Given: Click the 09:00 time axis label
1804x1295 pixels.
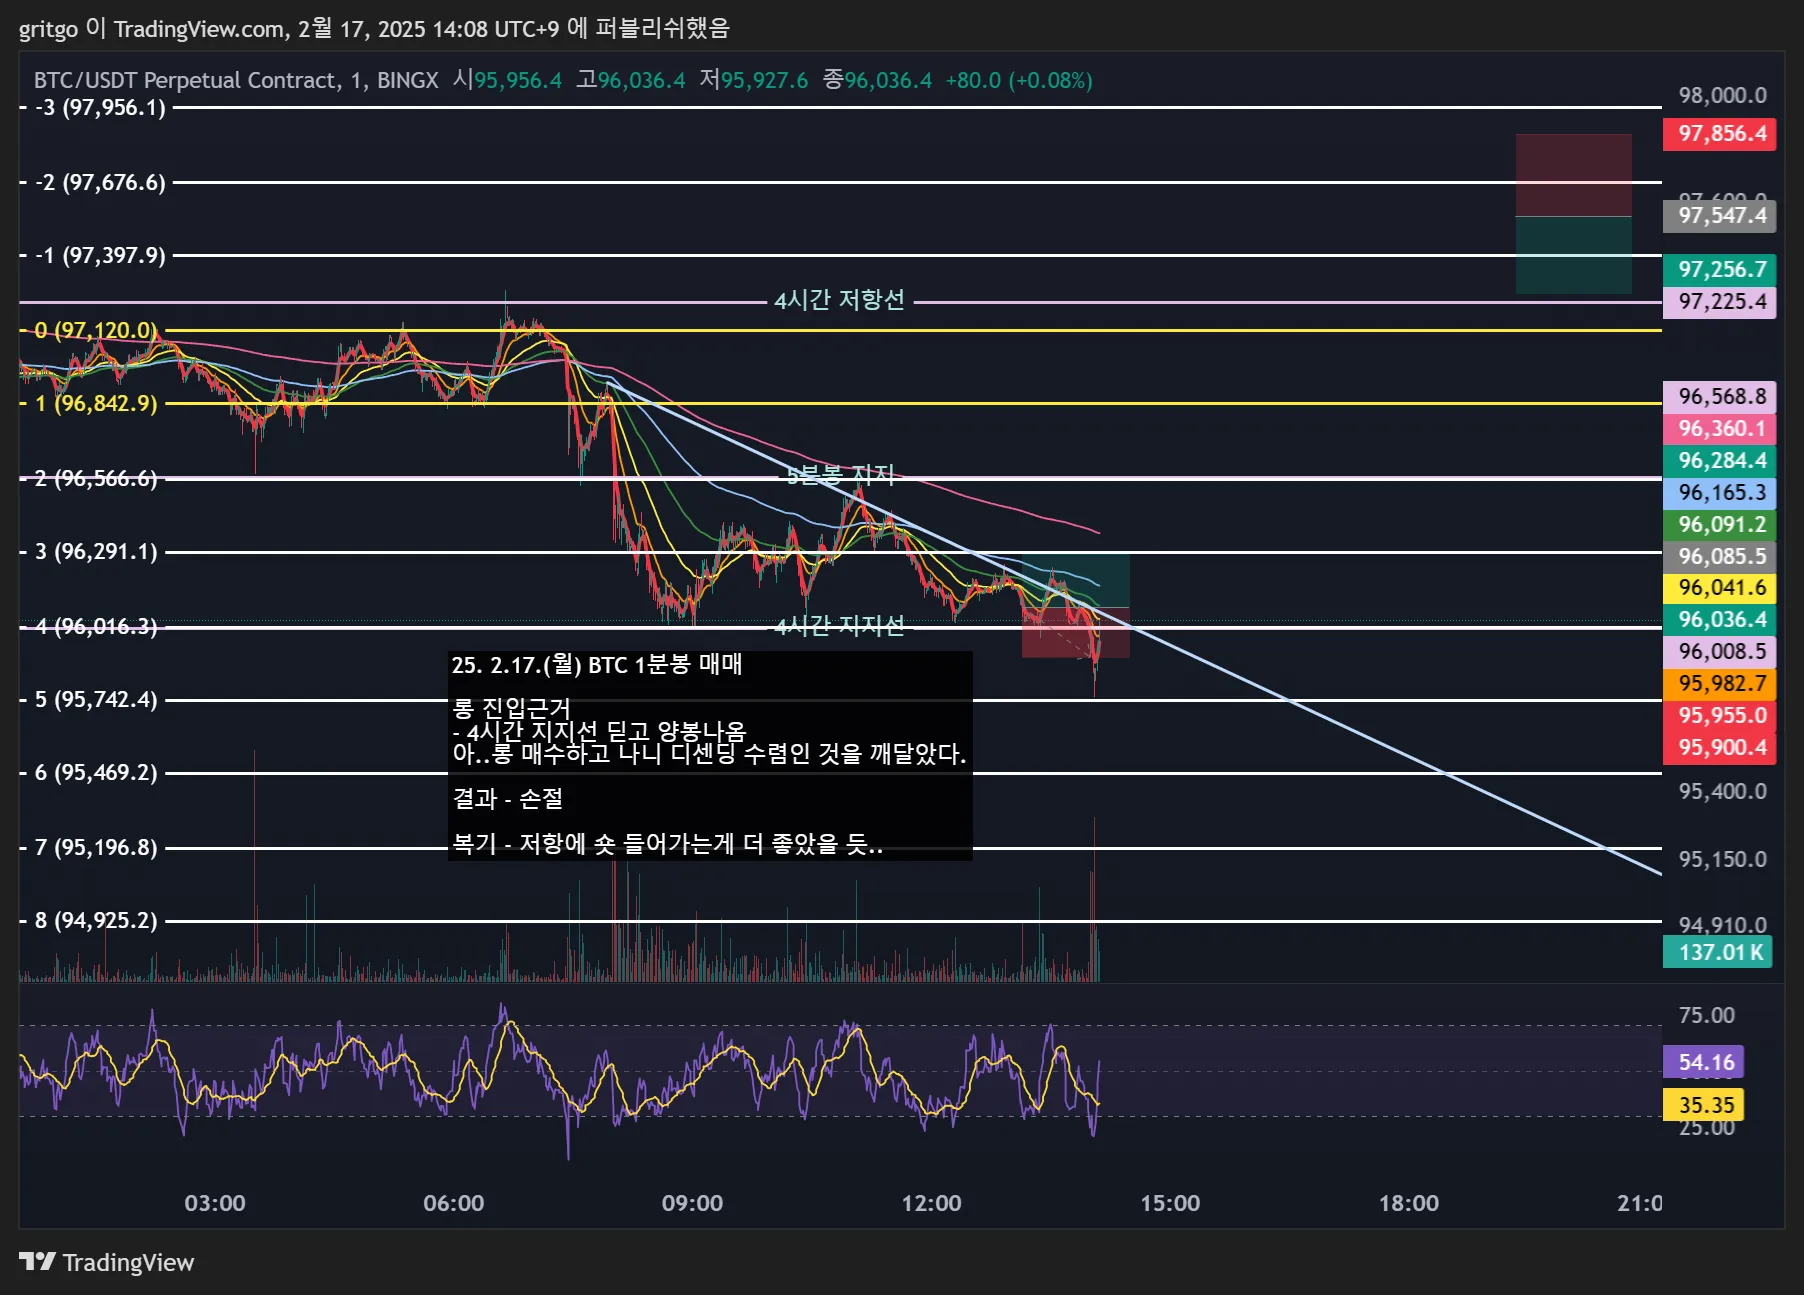Looking at the screenshot, I should coord(692,1203).
